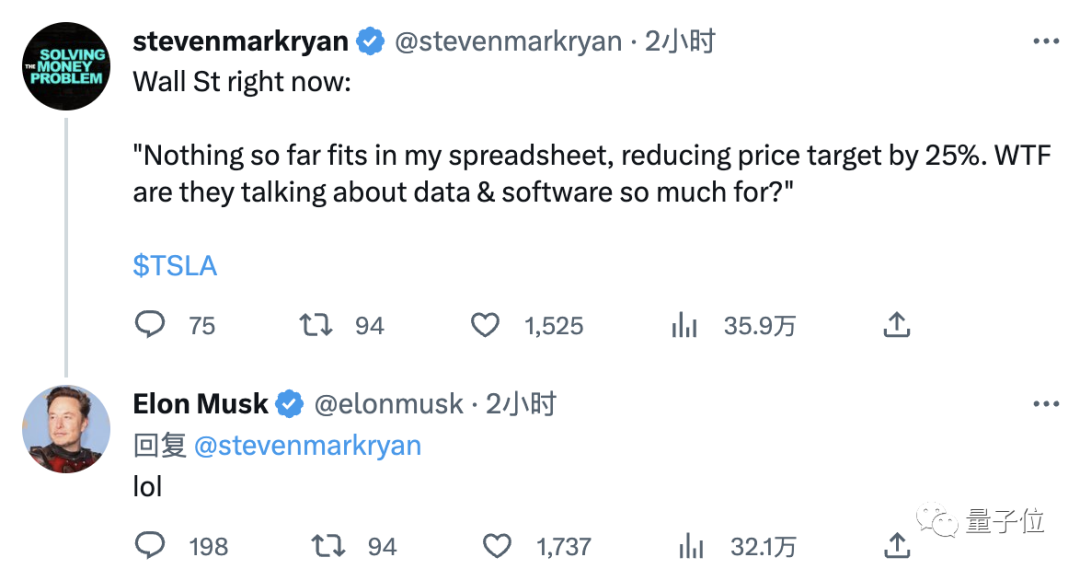
Task: Open stevenmarkryan's profile from display name
Action: (240, 41)
